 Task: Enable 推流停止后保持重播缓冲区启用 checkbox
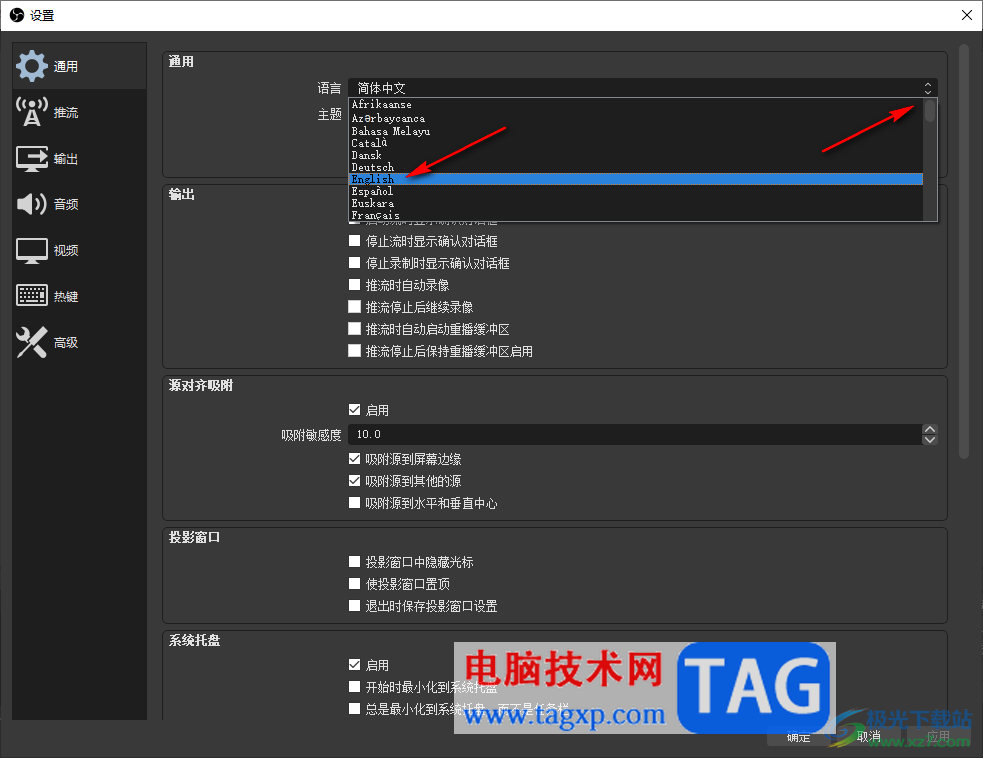point(354,350)
